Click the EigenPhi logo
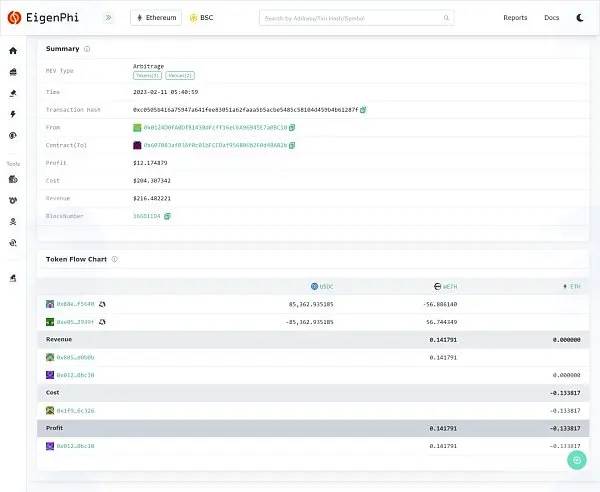 [43, 18]
